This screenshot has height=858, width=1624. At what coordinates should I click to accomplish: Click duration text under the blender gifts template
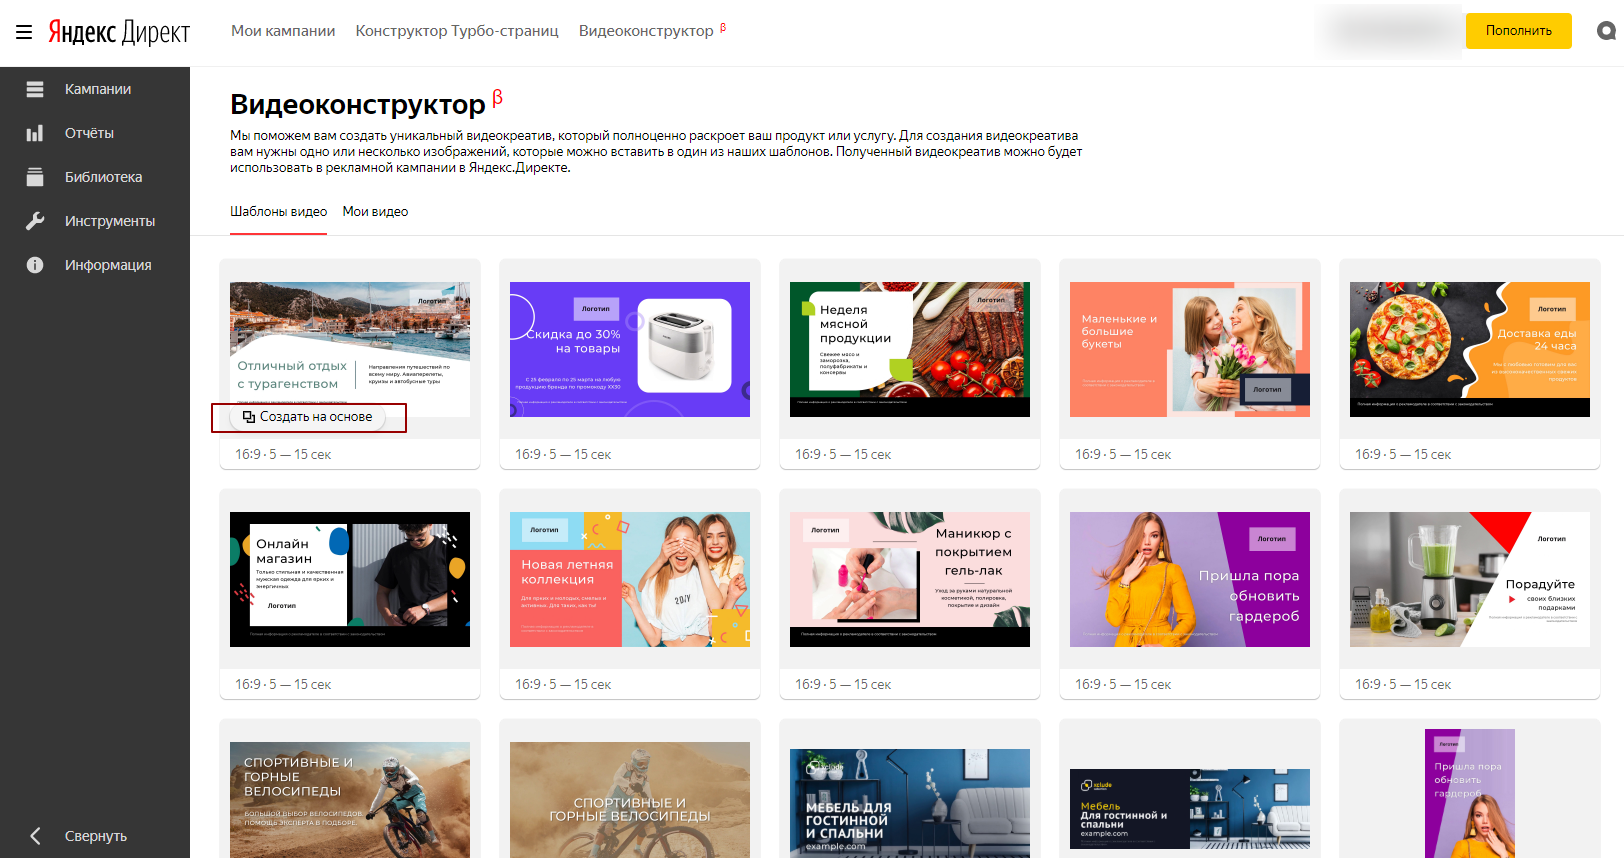coord(1403,684)
